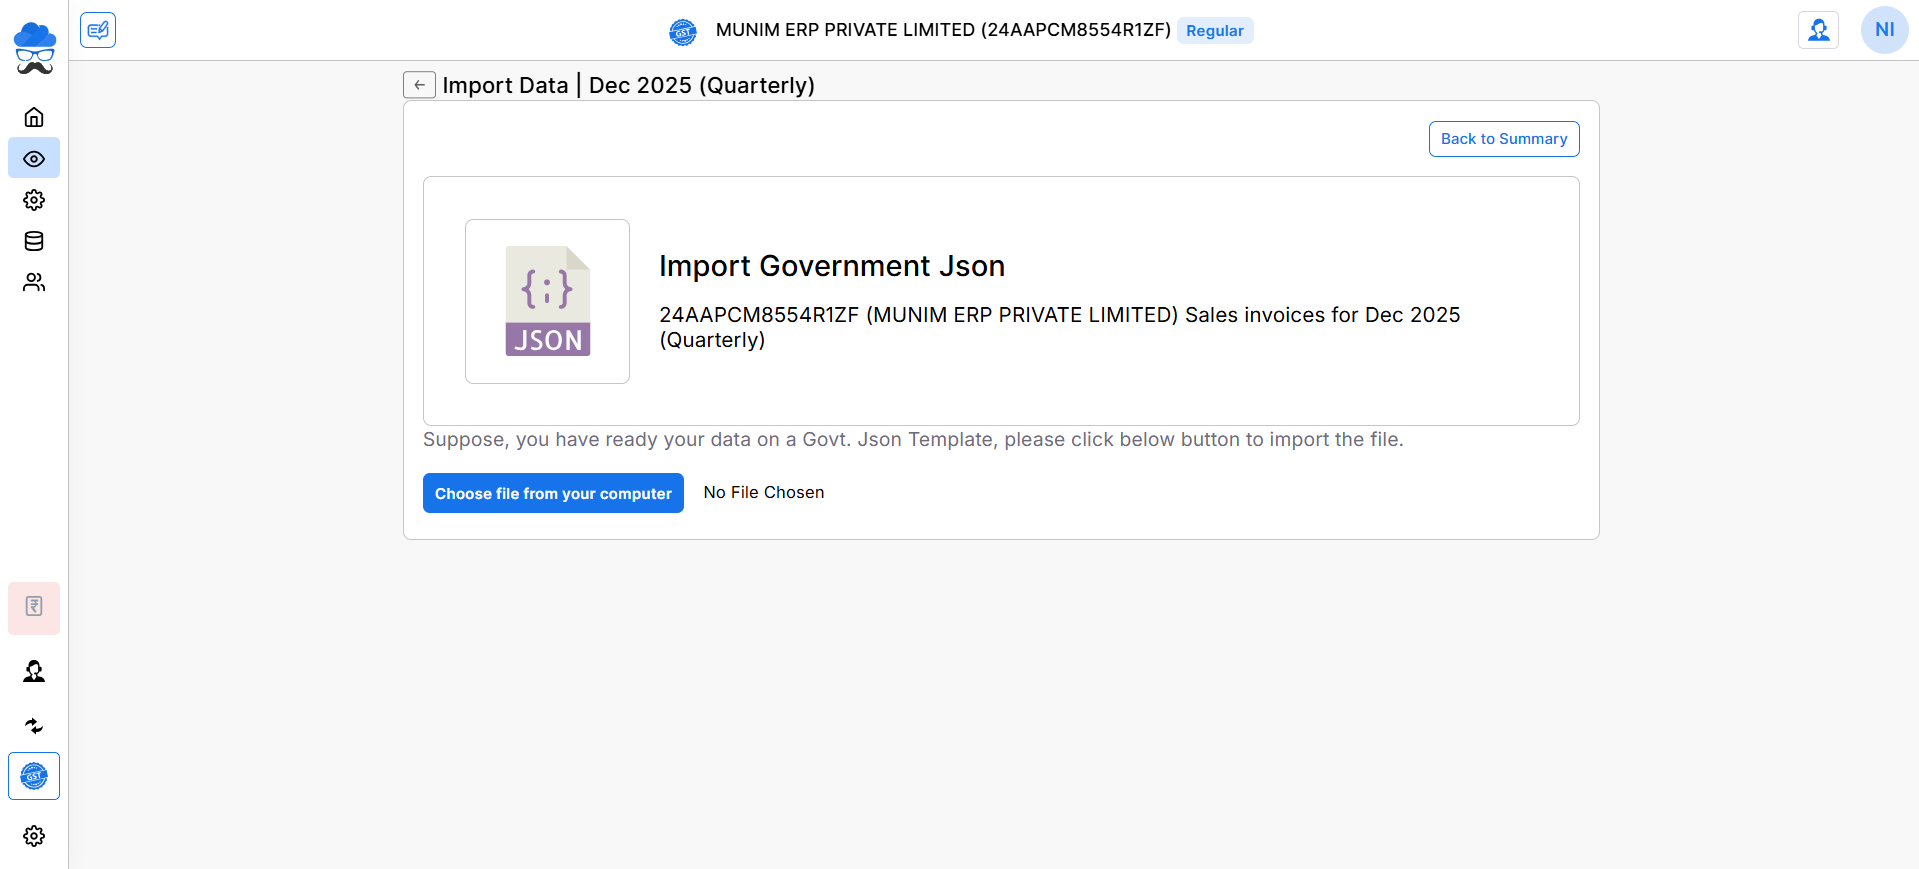Image resolution: width=1919 pixels, height=869 pixels.
Task: Open the database icon in the sidebar
Action: click(34, 241)
